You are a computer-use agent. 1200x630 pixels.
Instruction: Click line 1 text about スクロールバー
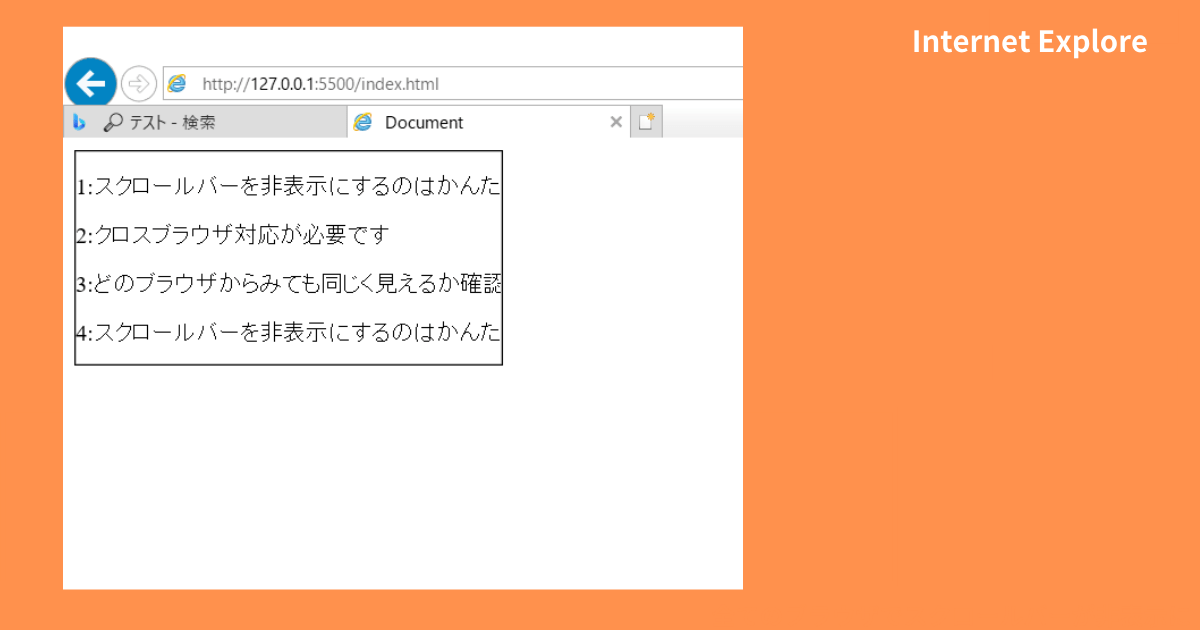tap(290, 187)
